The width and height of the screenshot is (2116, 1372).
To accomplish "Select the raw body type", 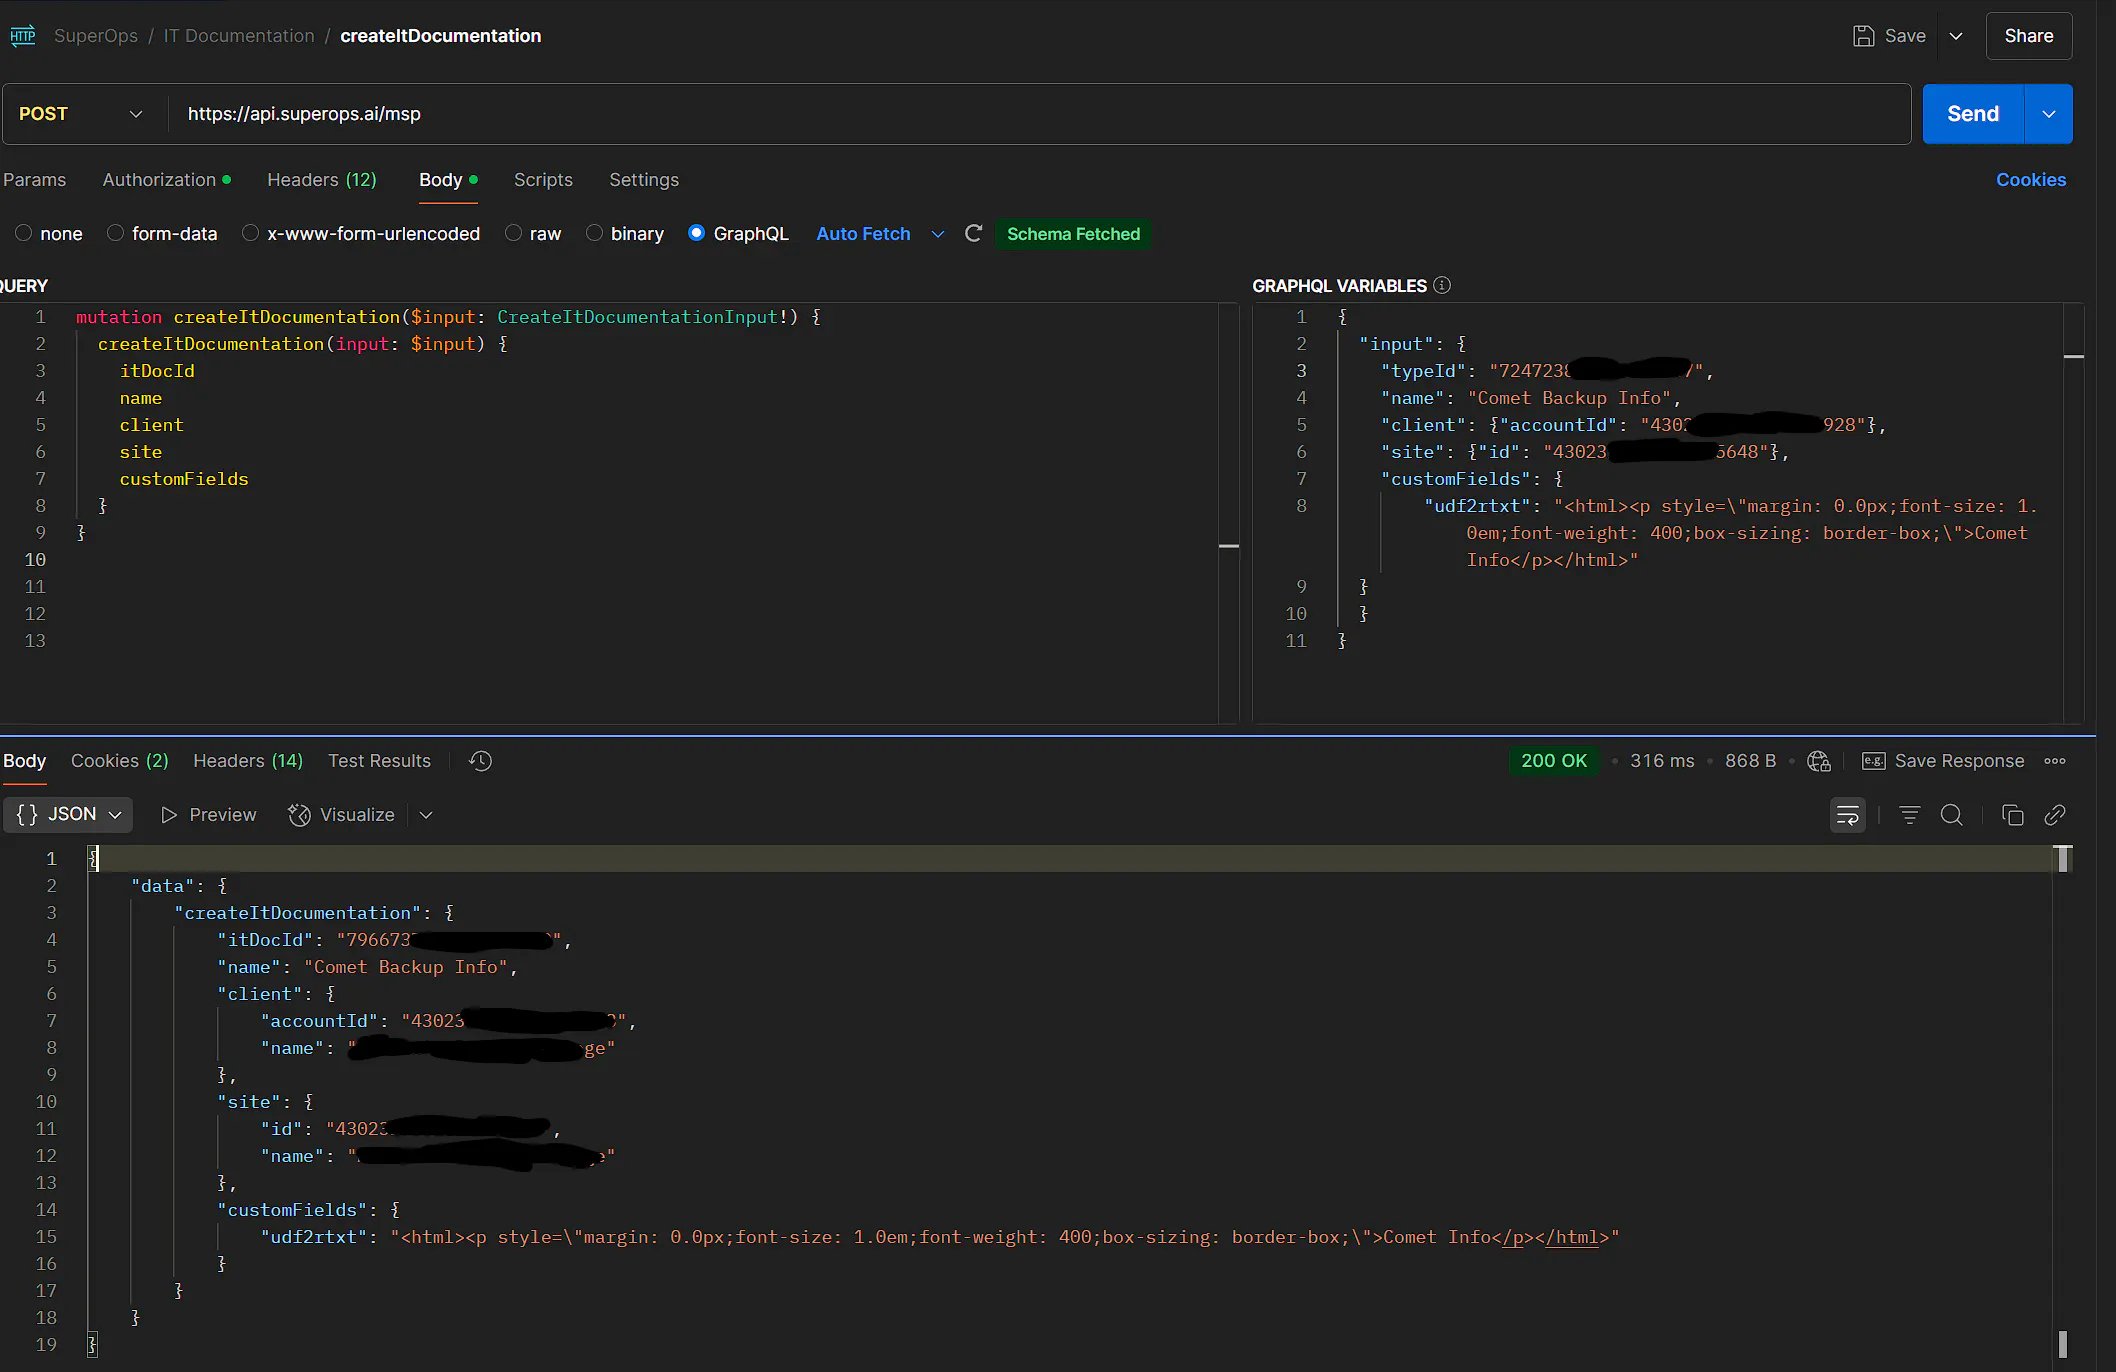I will click(513, 233).
